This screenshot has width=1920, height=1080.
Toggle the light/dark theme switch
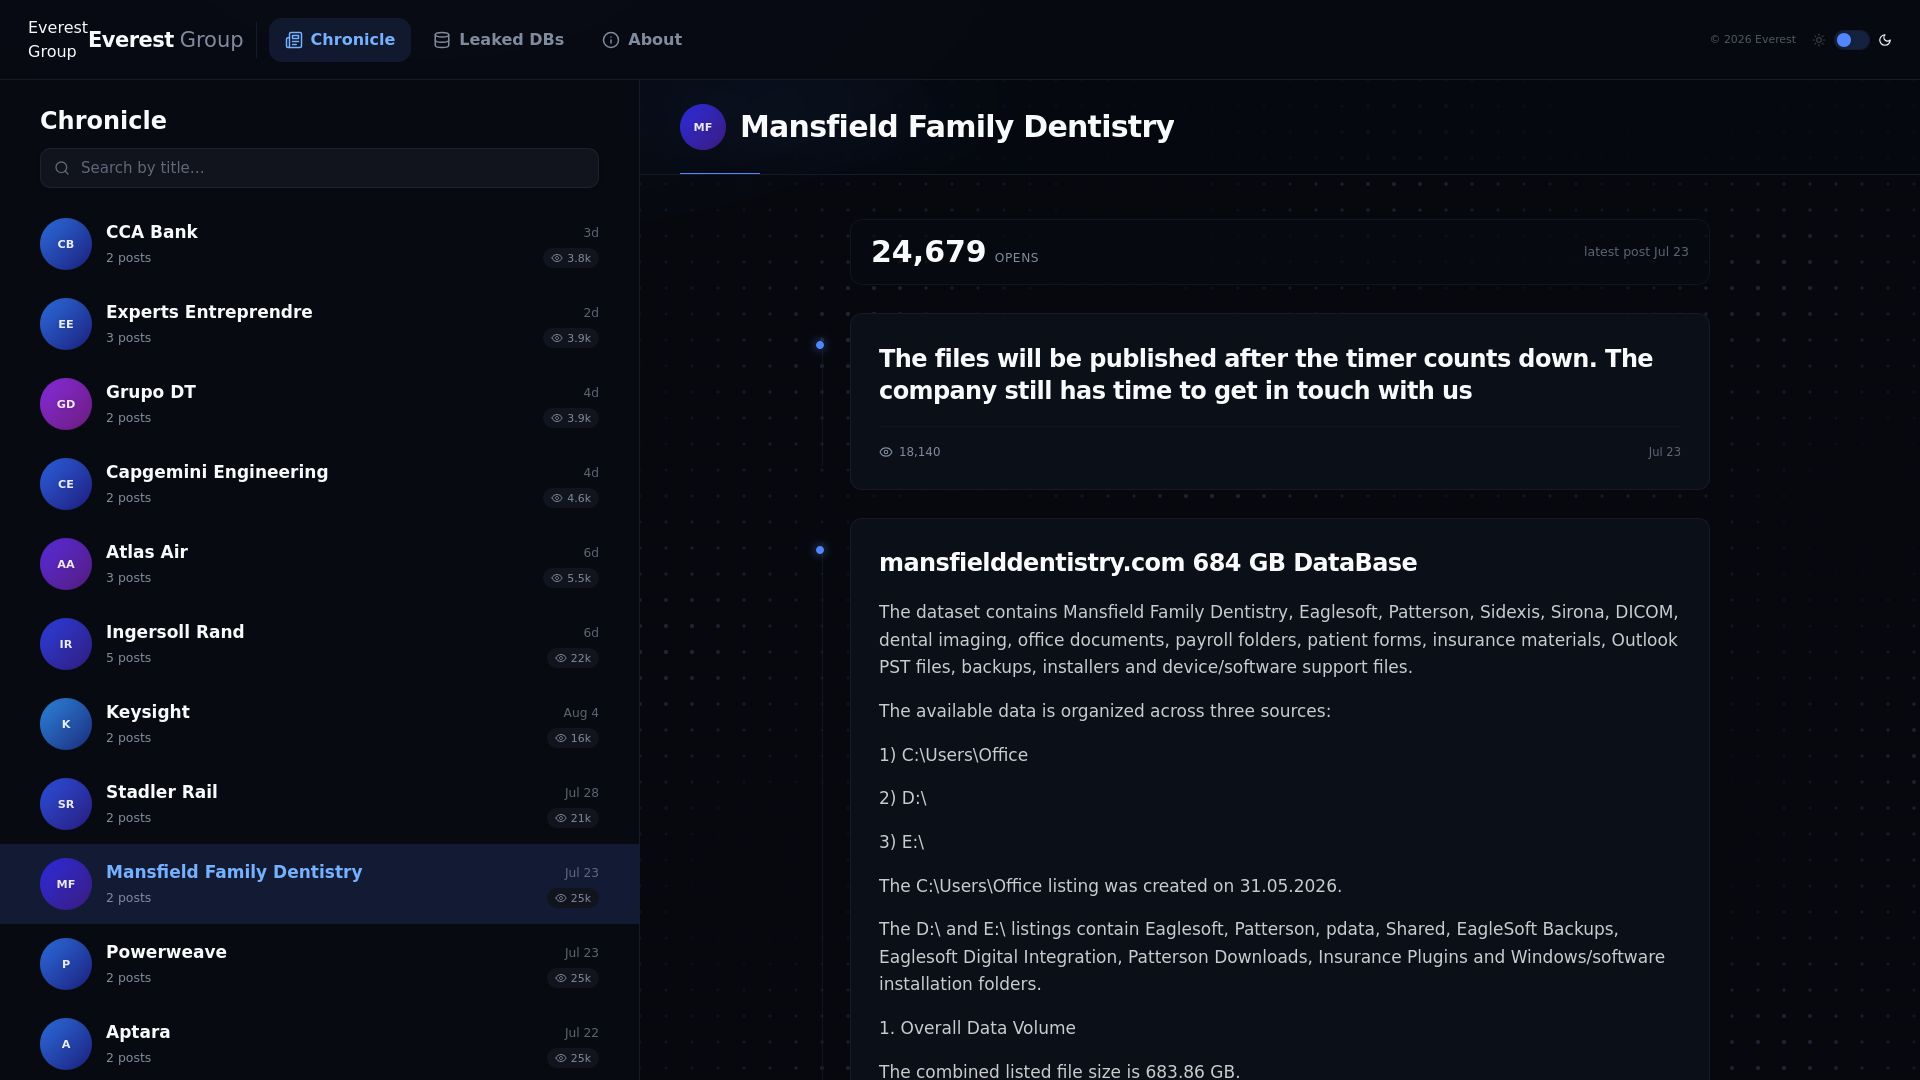click(x=1852, y=40)
